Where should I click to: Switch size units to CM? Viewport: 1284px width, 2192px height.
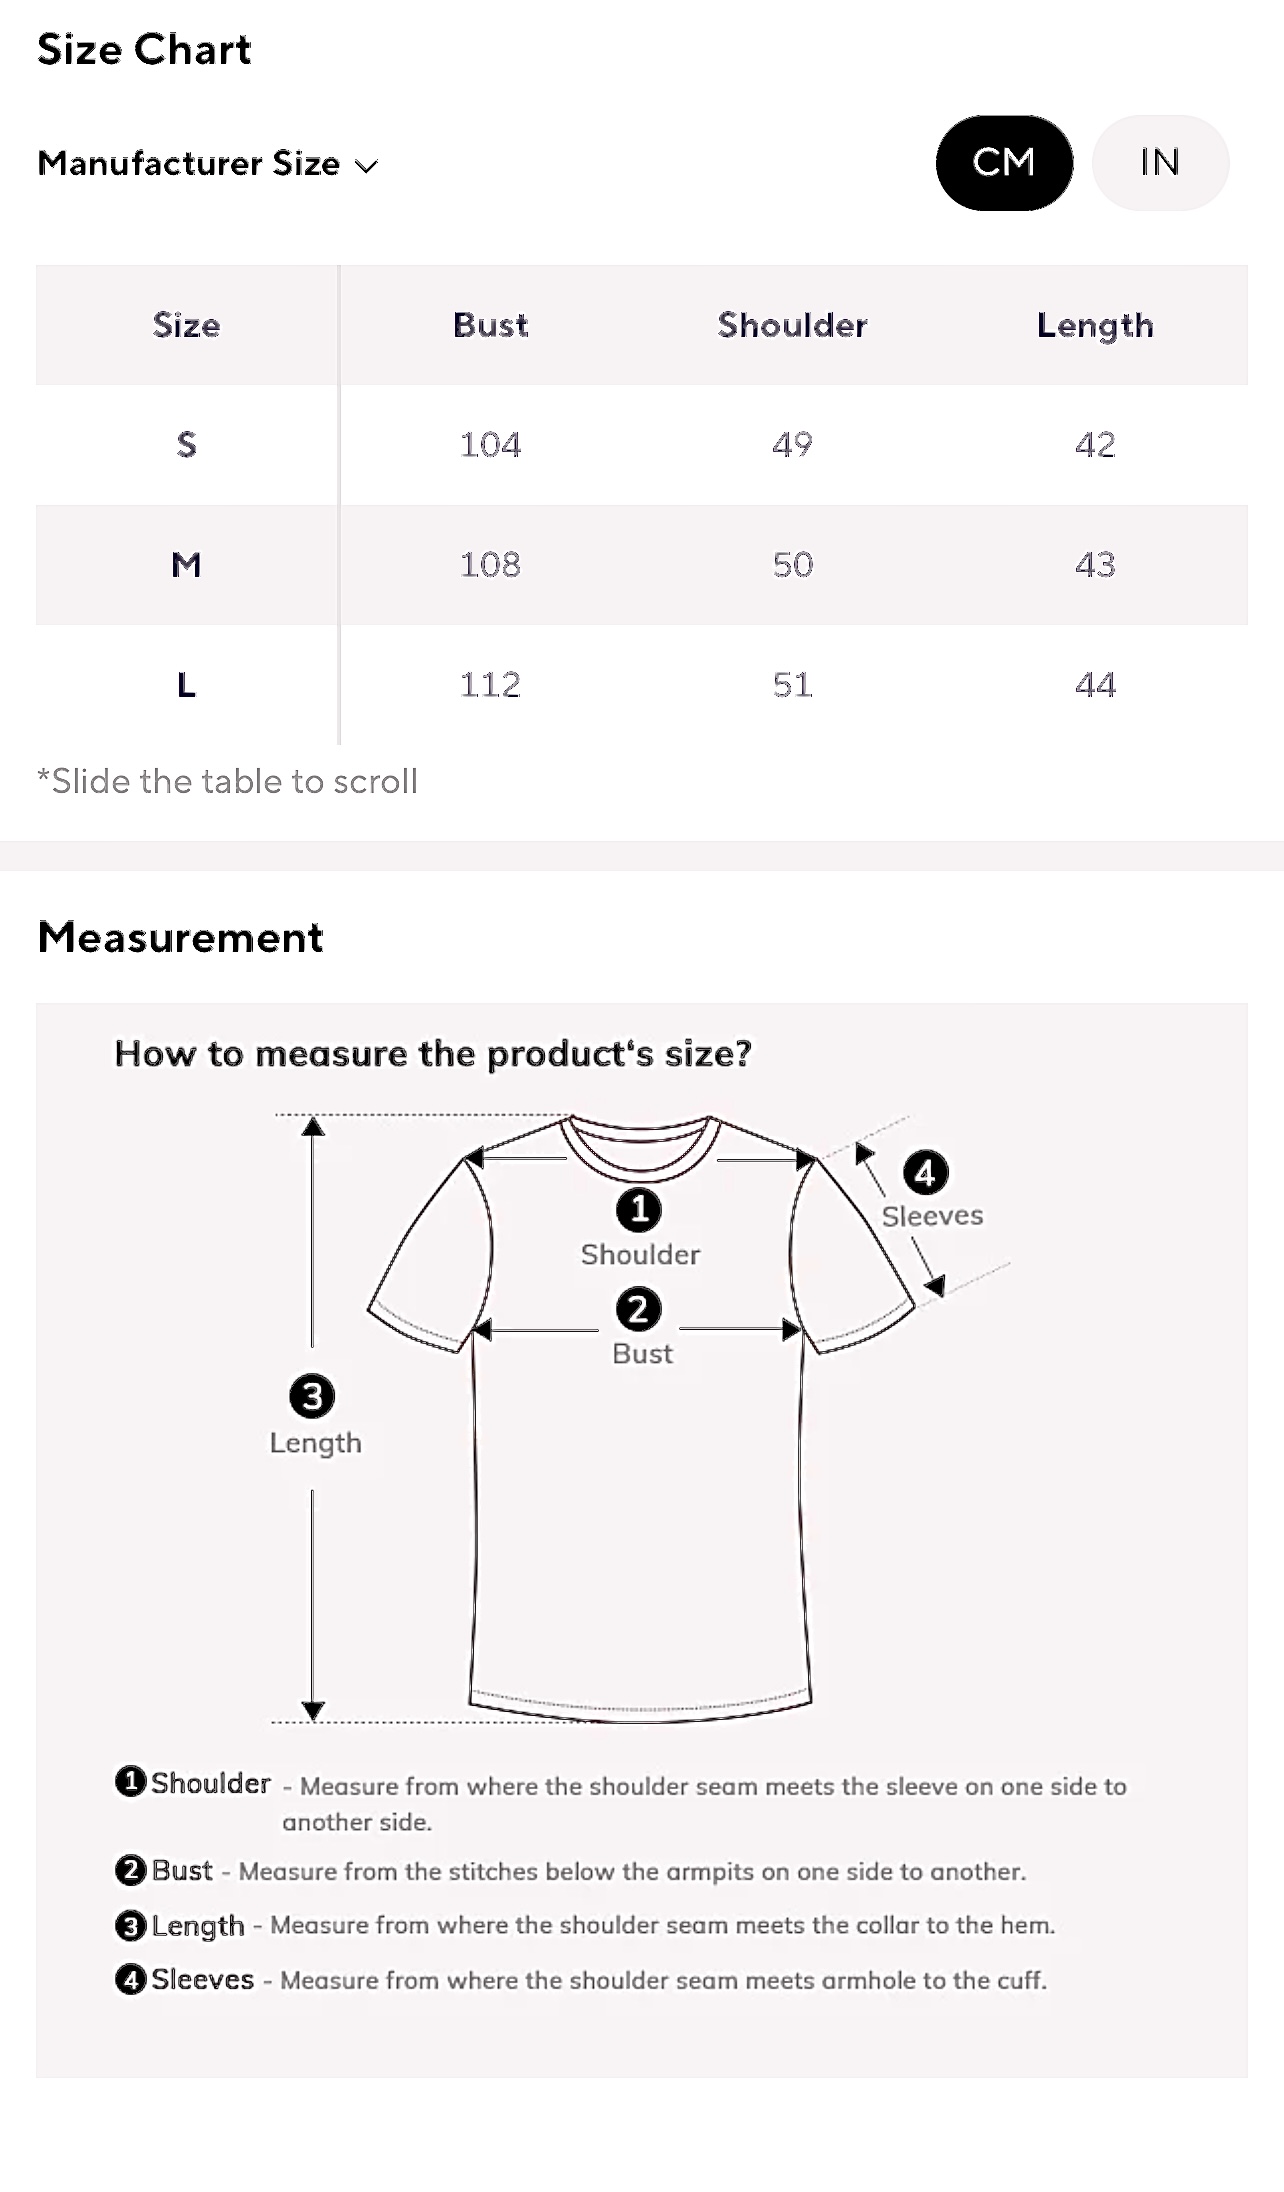[1004, 163]
